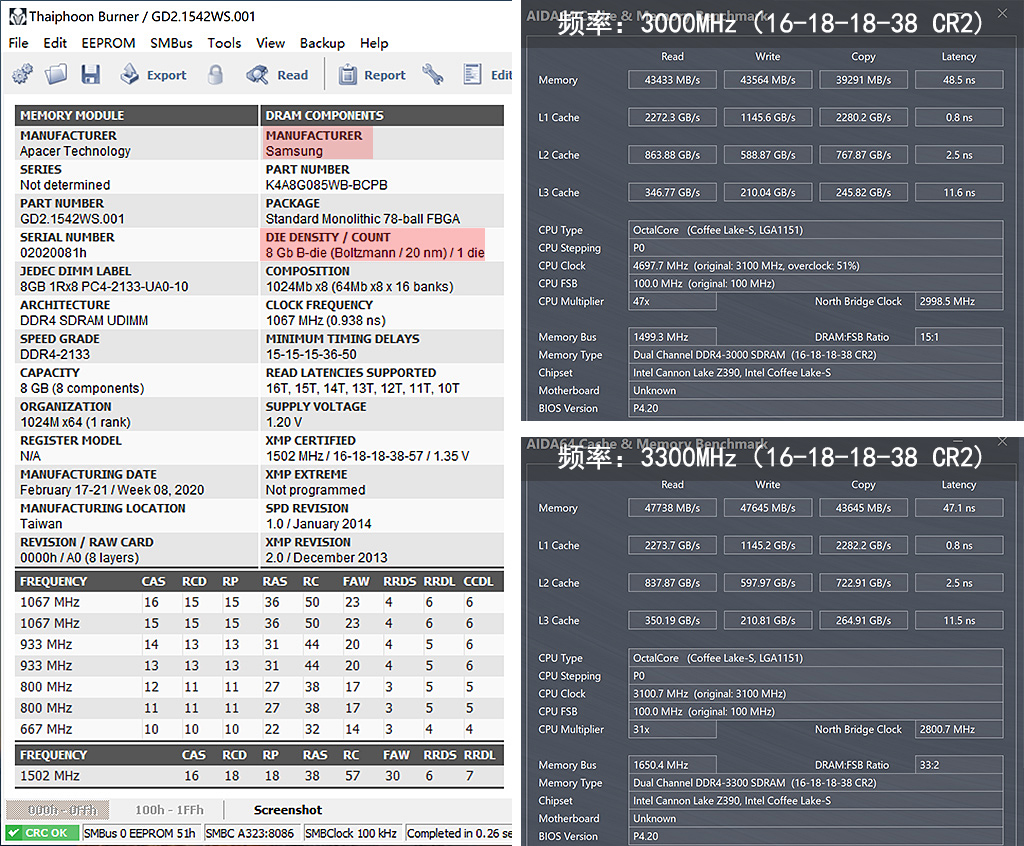1024x846 pixels.
Task: Click the serial number 02020081h
Action: pyautogui.click(x=53, y=253)
